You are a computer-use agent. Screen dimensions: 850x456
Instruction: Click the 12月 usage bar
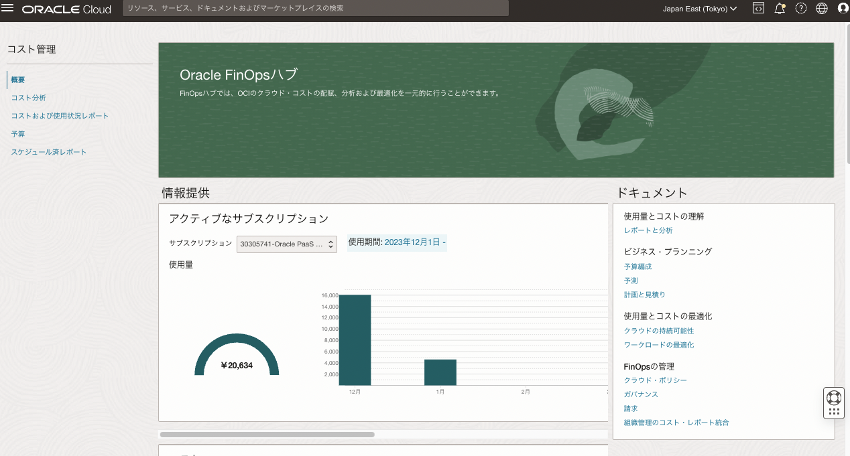tap(355, 340)
